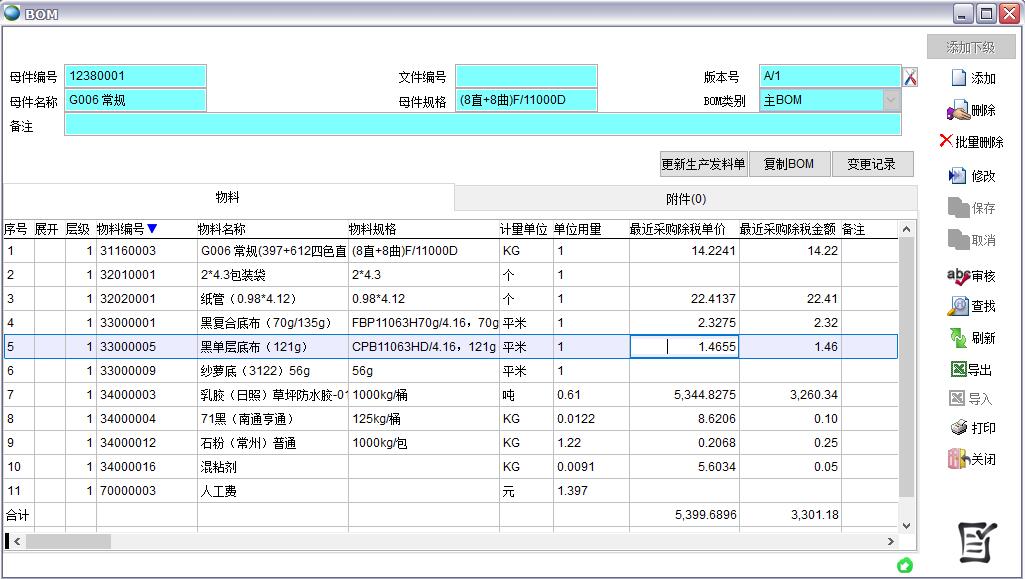Click the 删除 (Delete) icon button
1025x579 pixels.
[972, 110]
